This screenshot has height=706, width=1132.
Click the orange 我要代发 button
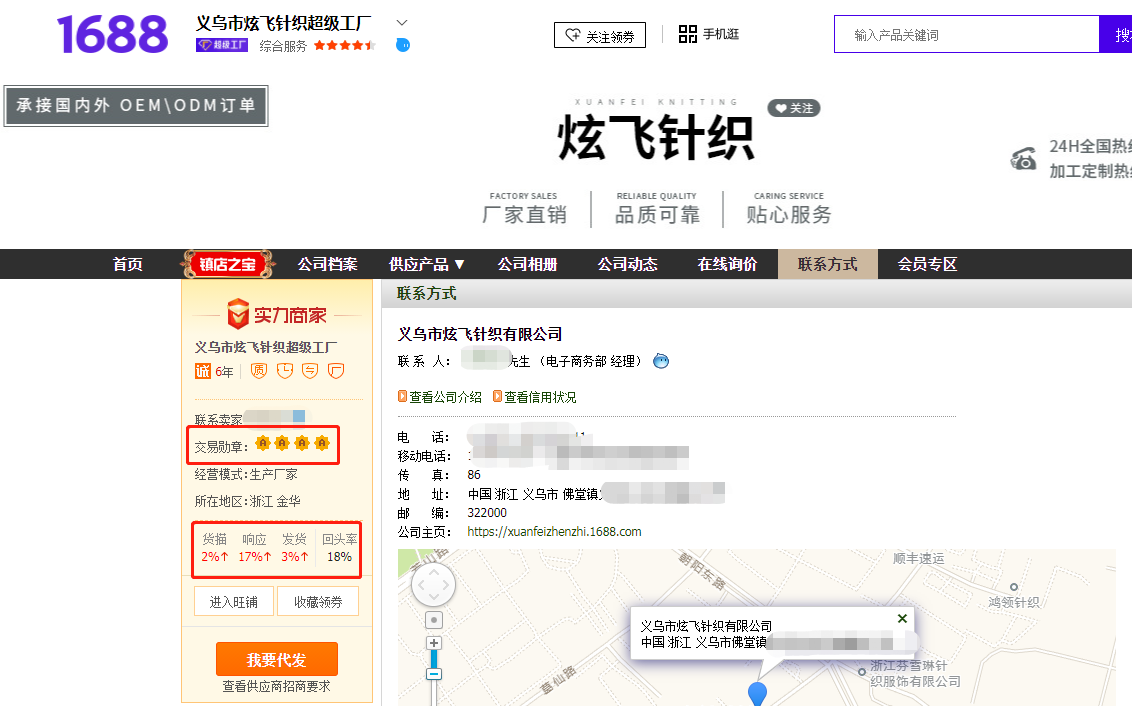(x=277, y=659)
